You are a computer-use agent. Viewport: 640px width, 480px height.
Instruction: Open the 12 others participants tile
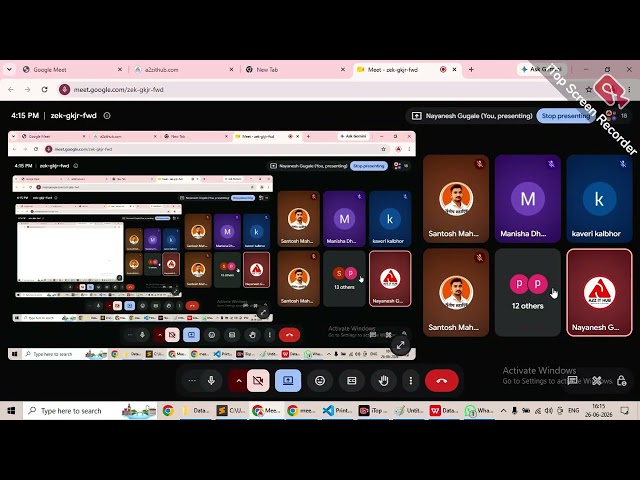tap(528, 292)
